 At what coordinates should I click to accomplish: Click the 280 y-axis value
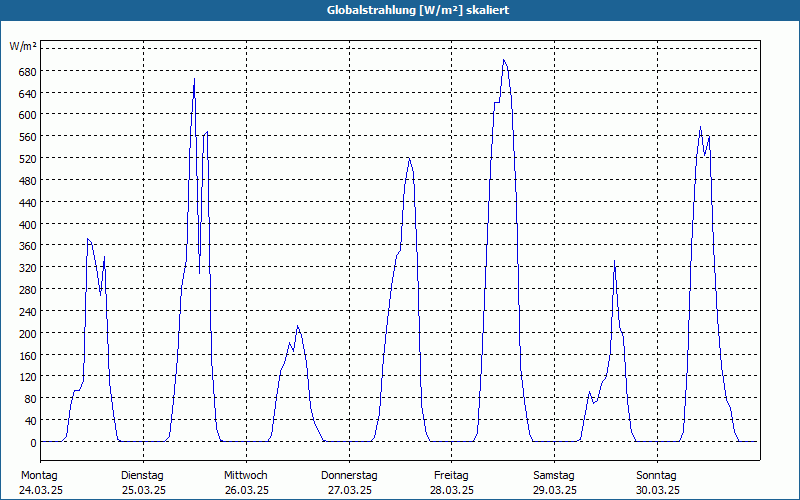(27, 290)
